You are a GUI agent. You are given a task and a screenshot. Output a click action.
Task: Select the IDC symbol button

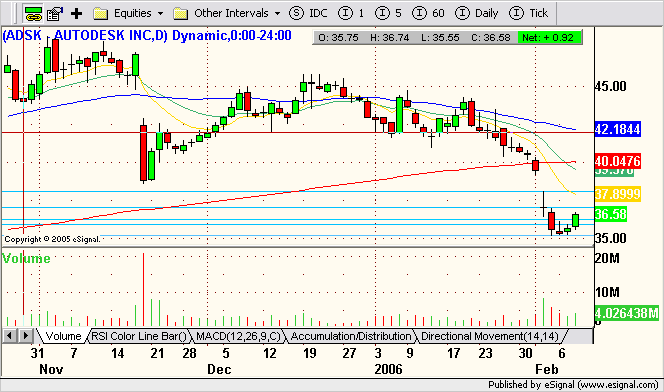[x=308, y=13]
